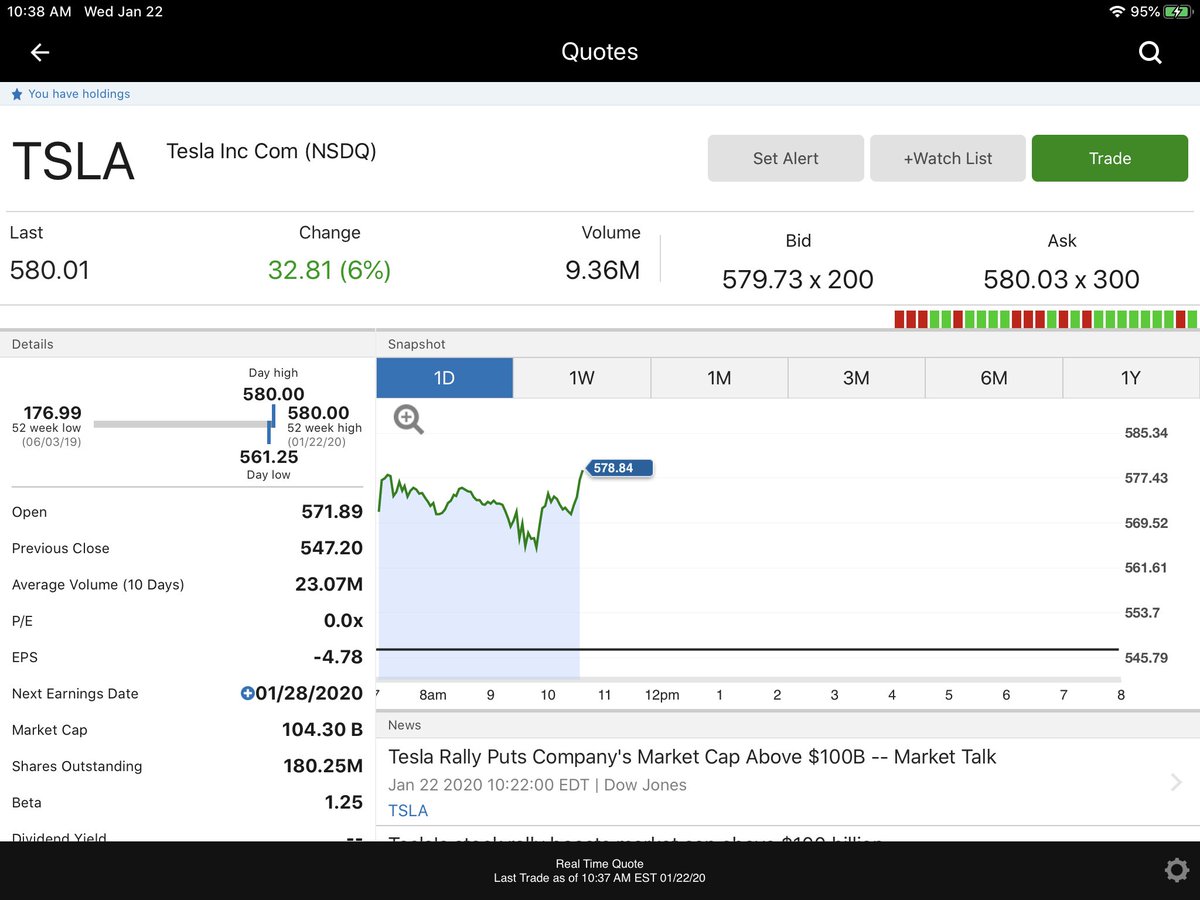Tap the TSLA ticker symbol heading
1200x900 pixels.
pos(73,162)
